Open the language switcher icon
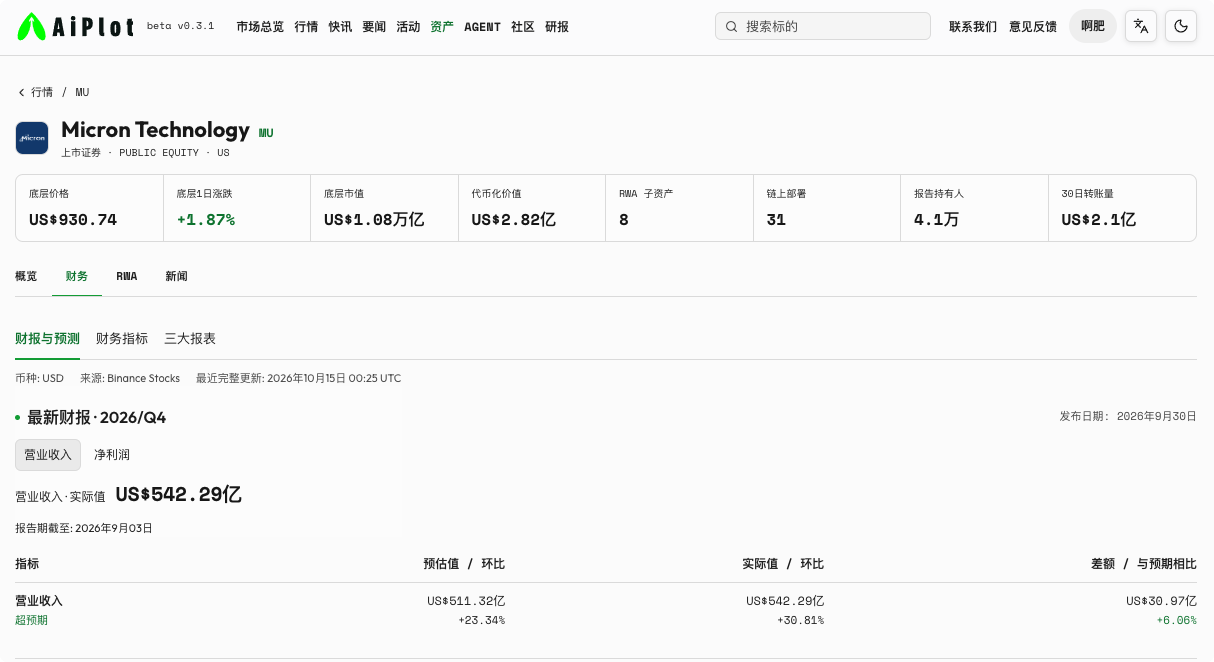The width and height of the screenshot is (1214, 662). [1141, 26]
